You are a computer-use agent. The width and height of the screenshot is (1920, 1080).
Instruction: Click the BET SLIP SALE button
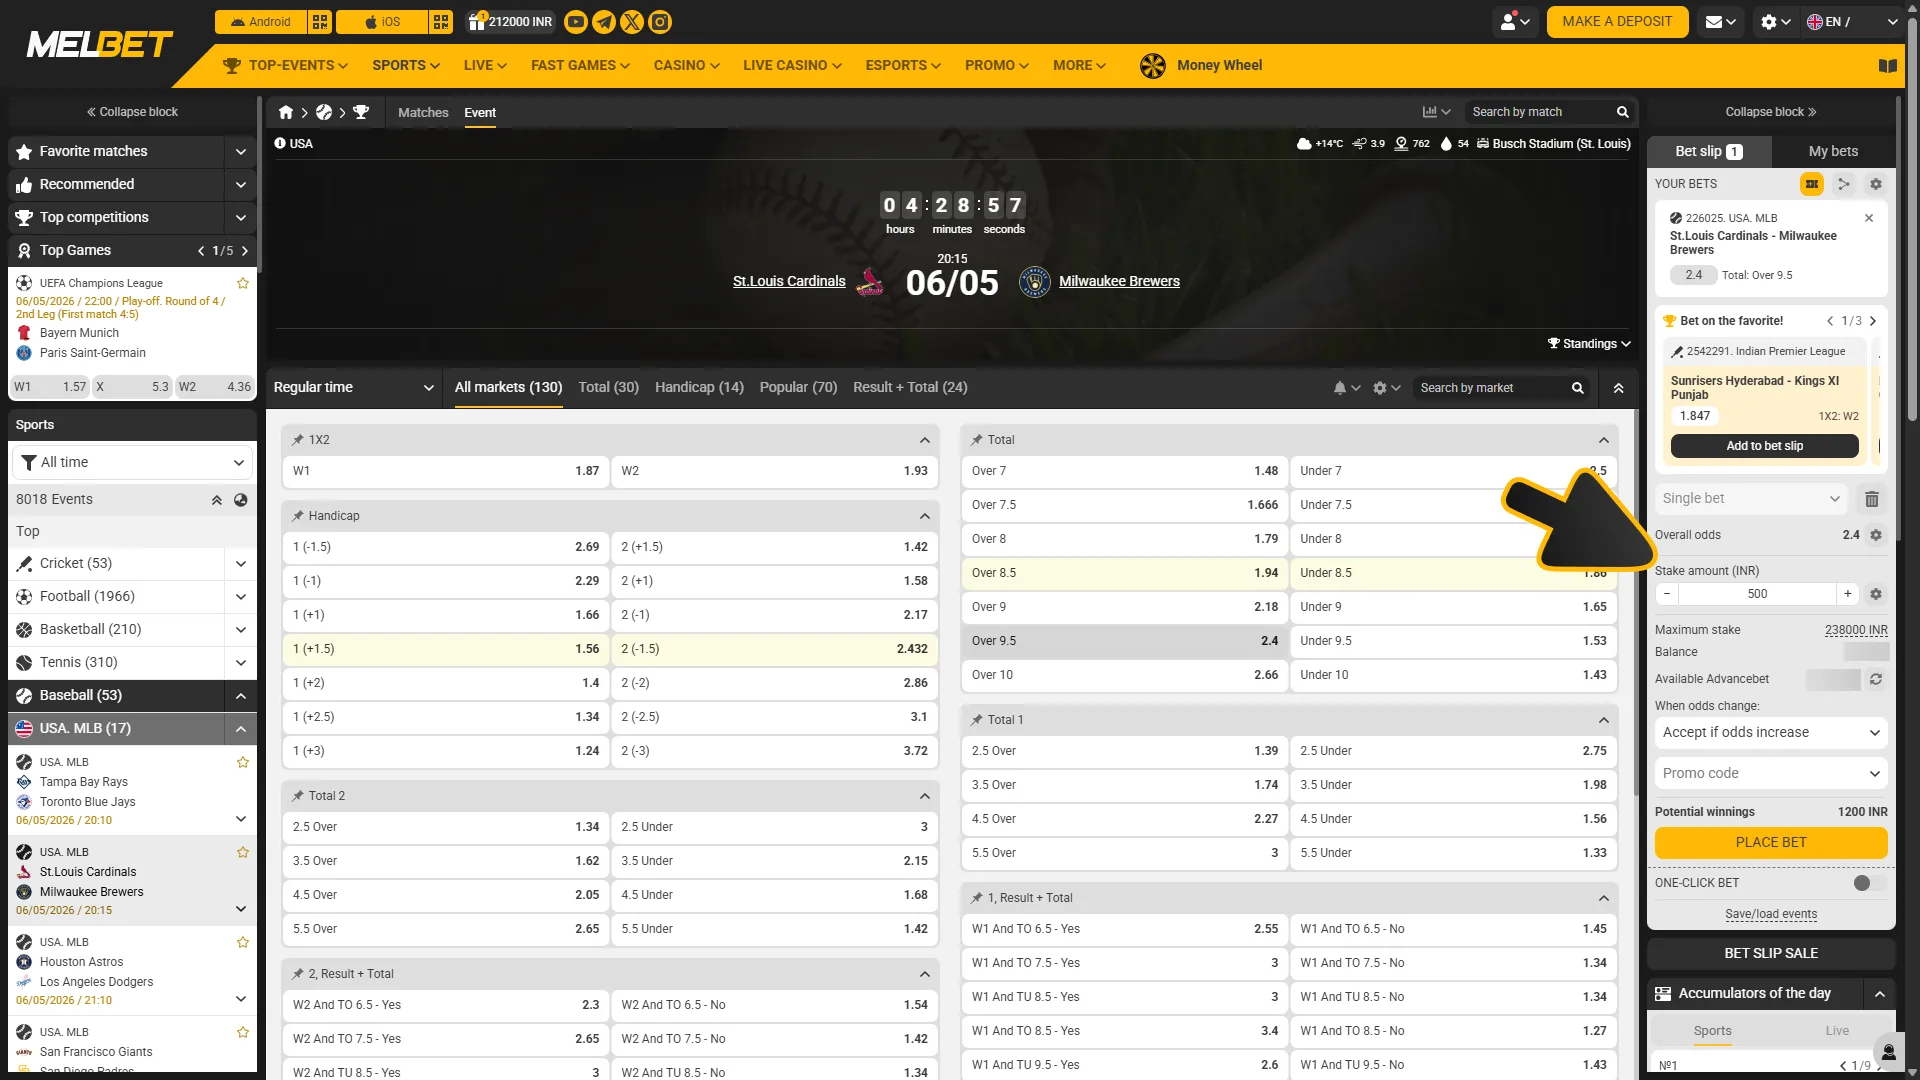point(1771,954)
